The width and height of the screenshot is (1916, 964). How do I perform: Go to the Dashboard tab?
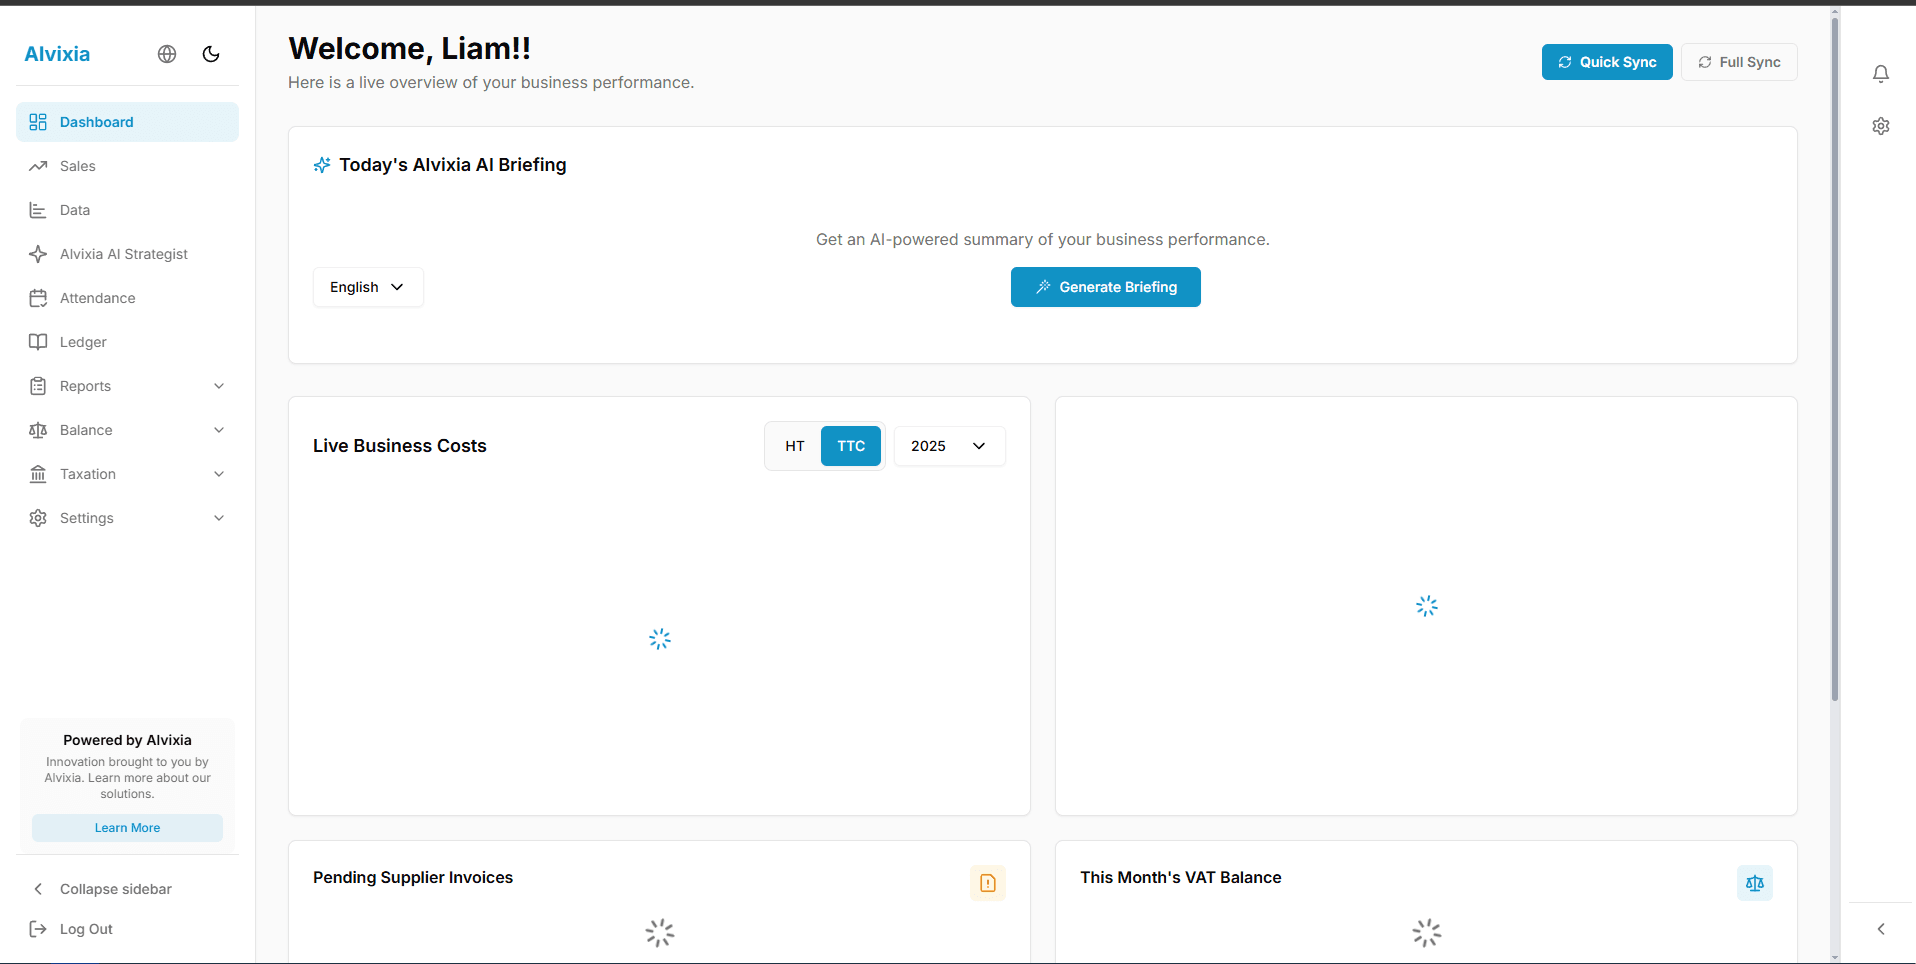tap(95, 122)
